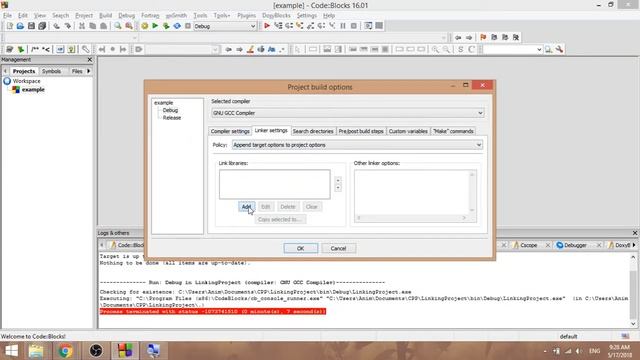Switch to the Search directories tab
The width and height of the screenshot is (640, 360).
(313, 131)
